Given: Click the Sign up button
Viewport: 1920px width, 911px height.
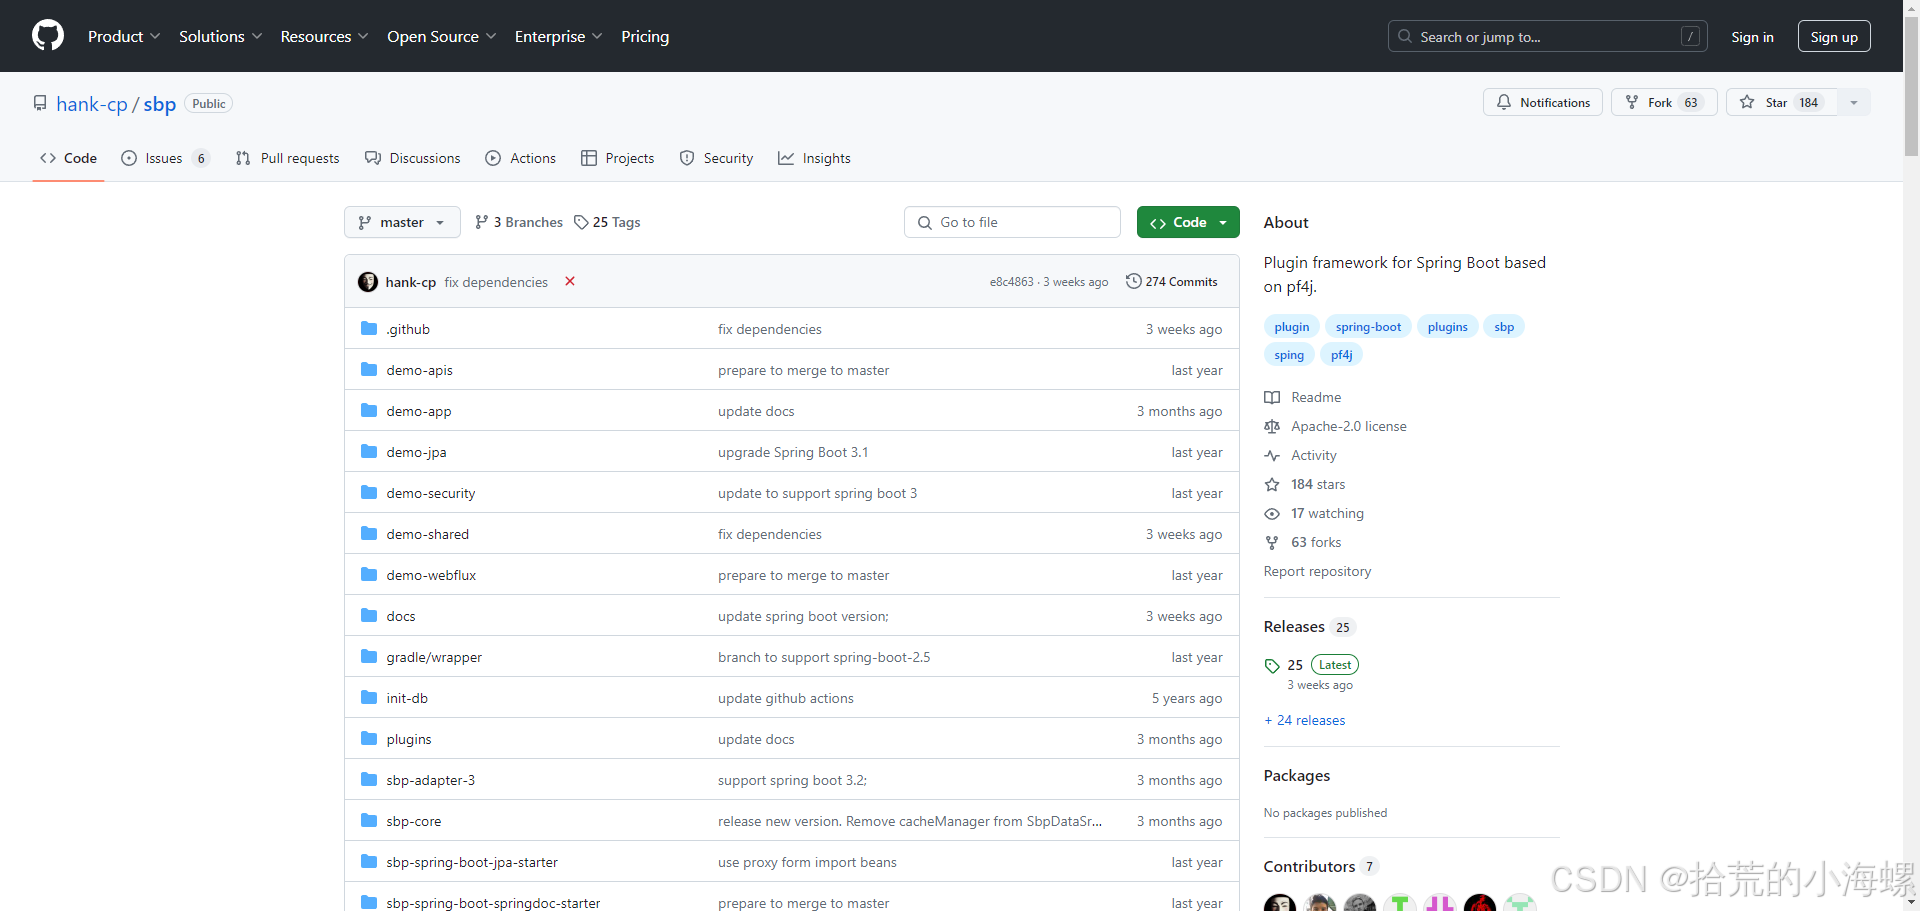Looking at the screenshot, I should pyautogui.click(x=1834, y=36).
